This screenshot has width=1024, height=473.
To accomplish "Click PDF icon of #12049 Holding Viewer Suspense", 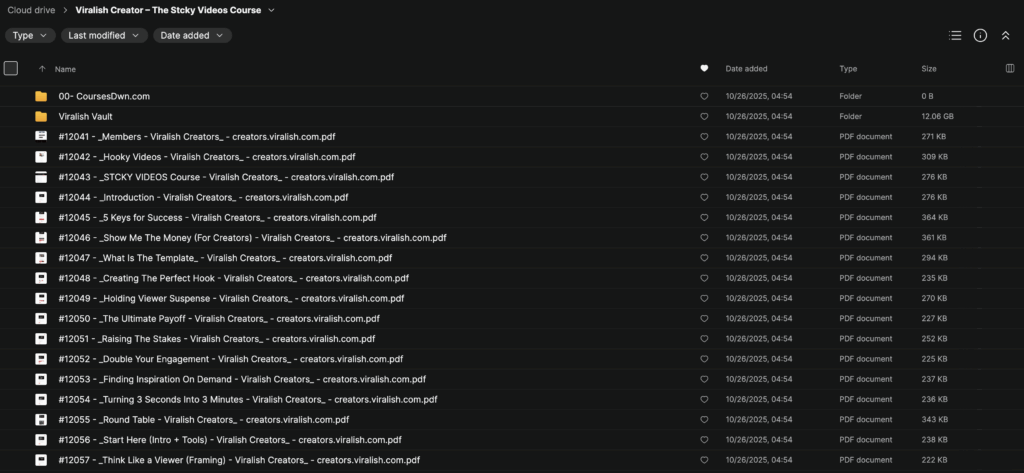I will pos(41,299).
